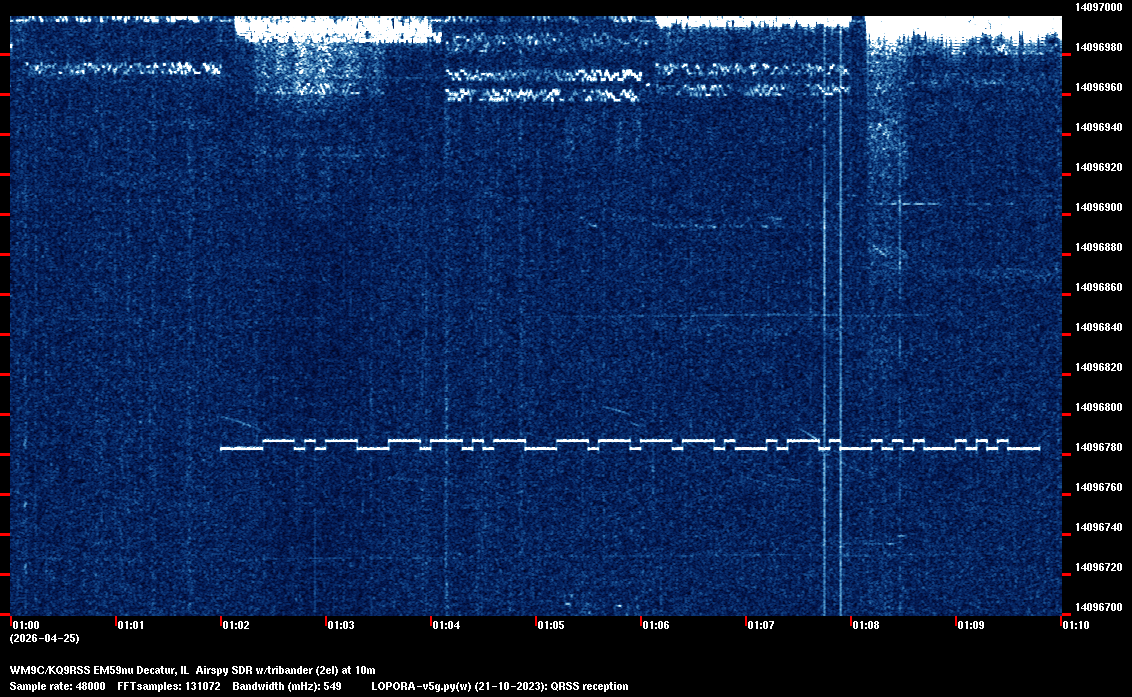Viewport: 1132px width, 697px height.
Task: Click the 14096980 frequency label
Action: pos(1099,47)
